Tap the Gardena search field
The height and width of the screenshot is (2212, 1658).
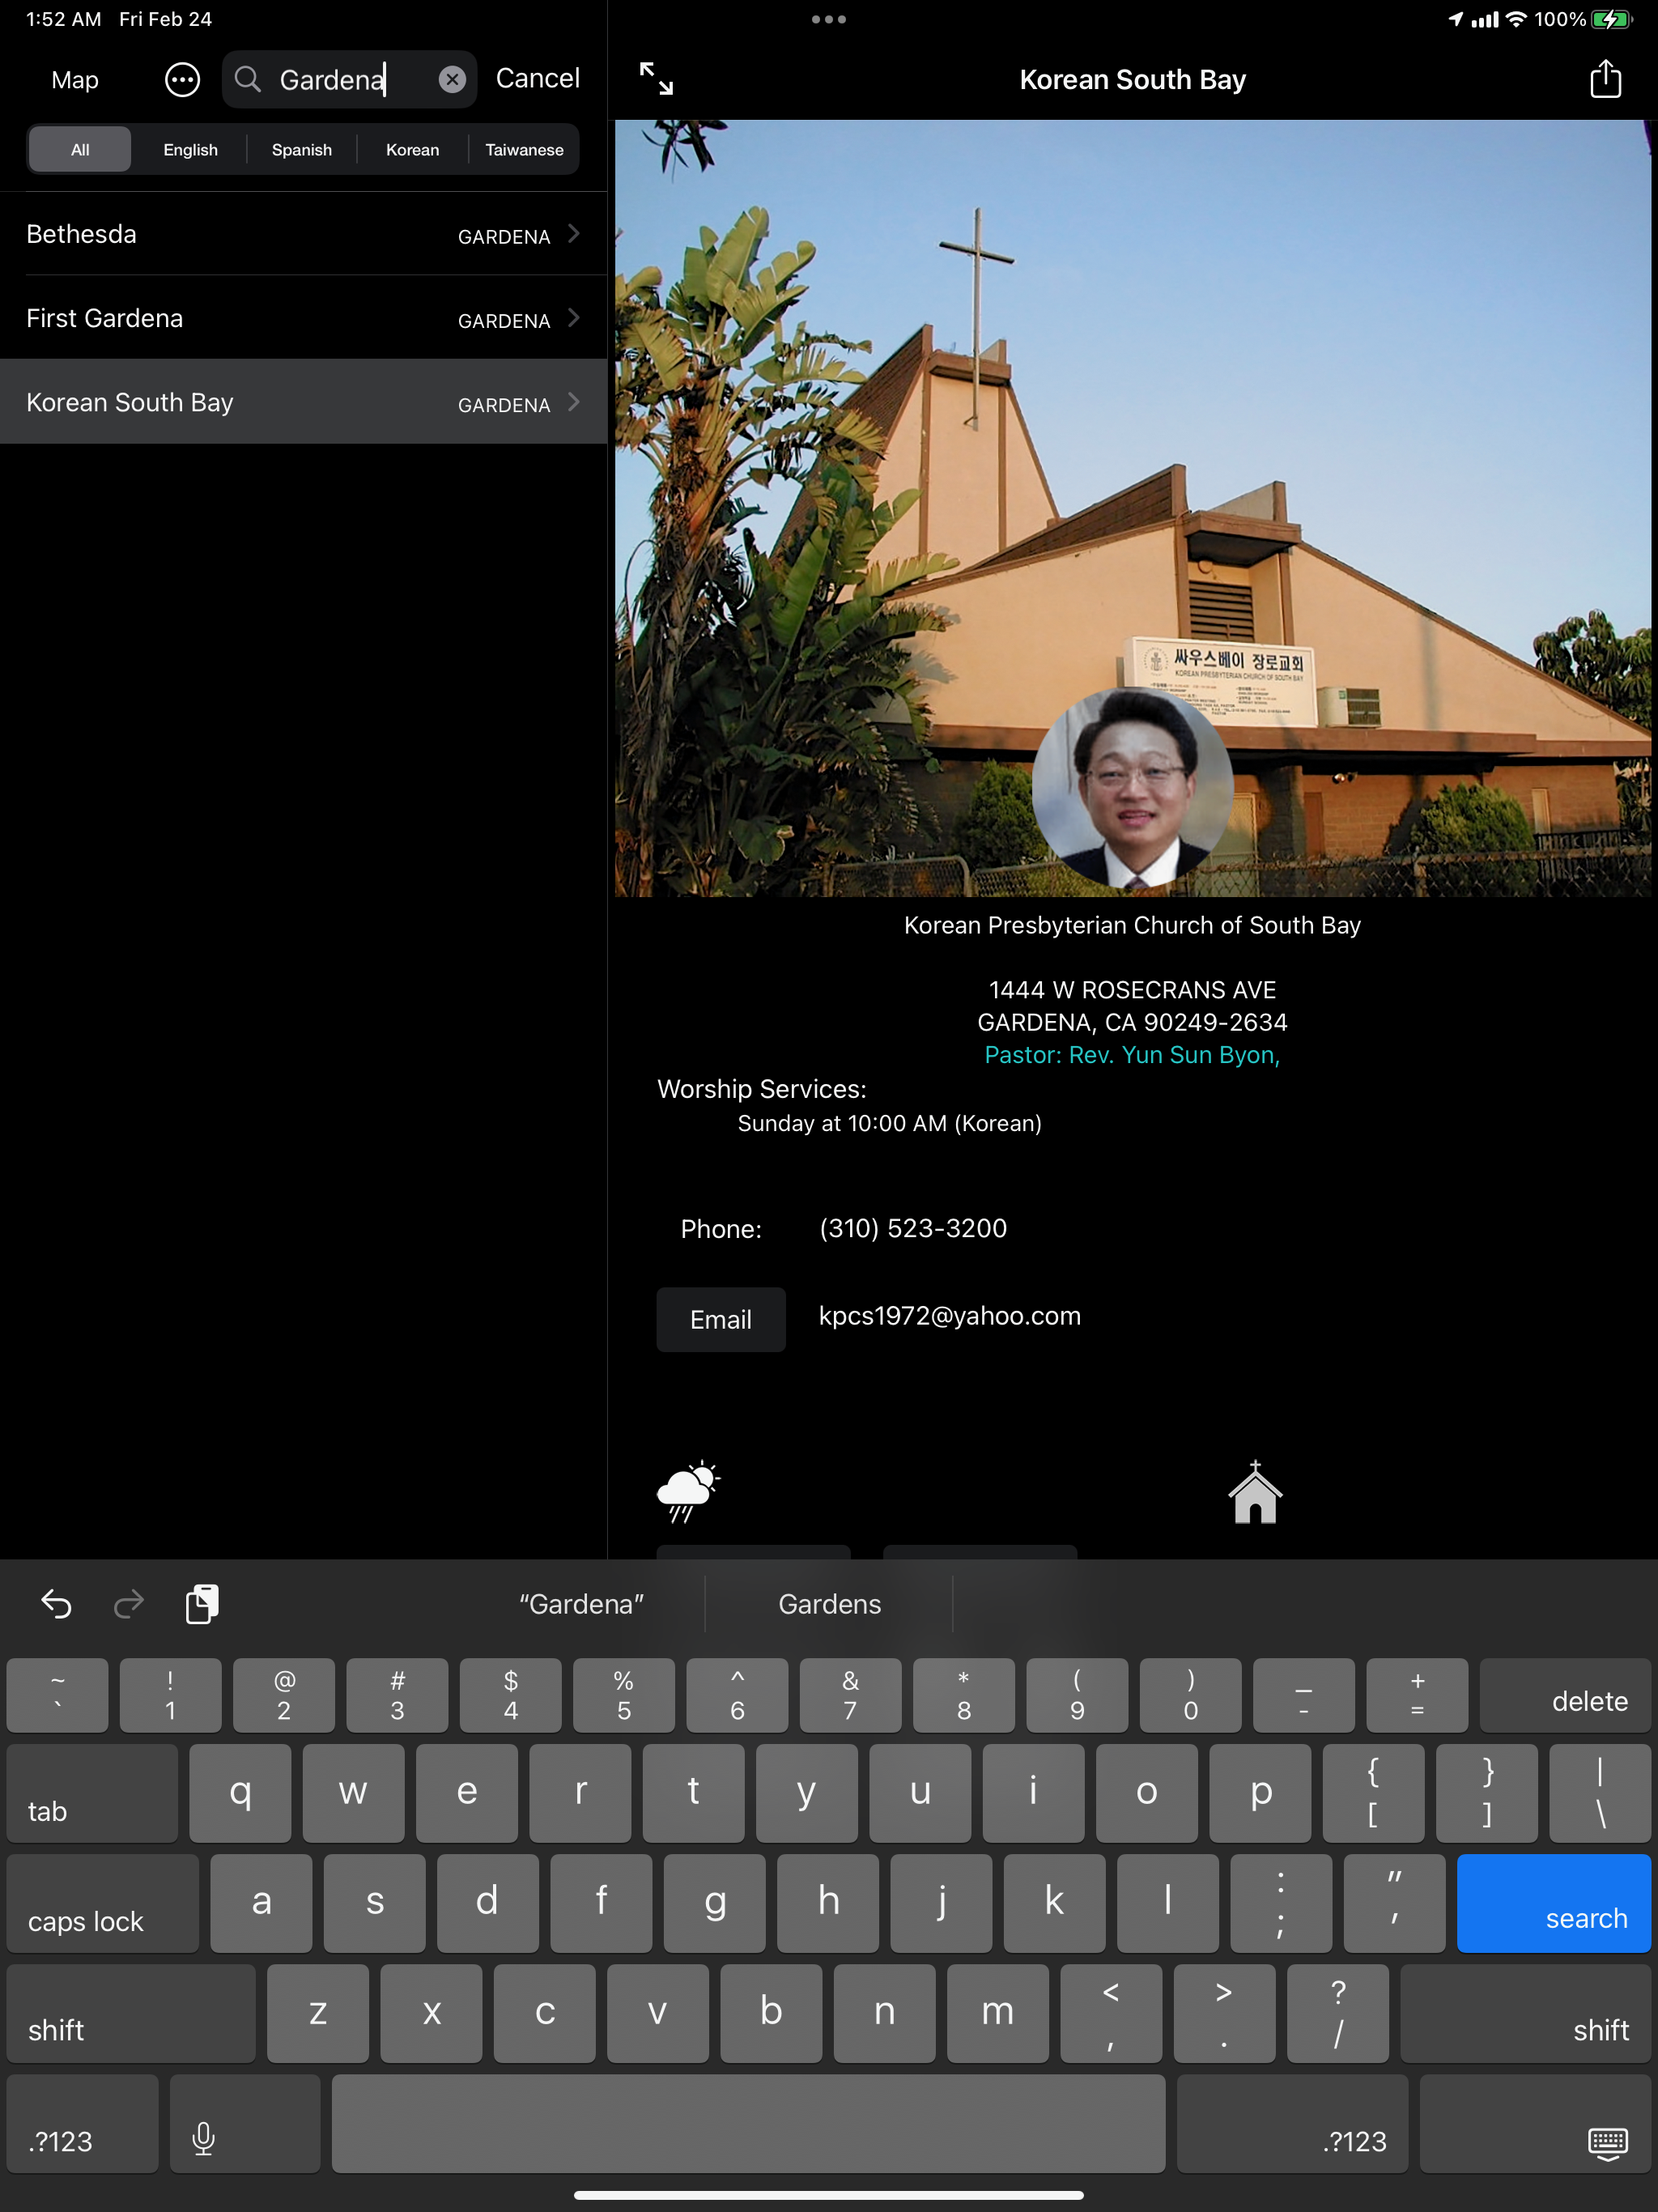(x=349, y=79)
